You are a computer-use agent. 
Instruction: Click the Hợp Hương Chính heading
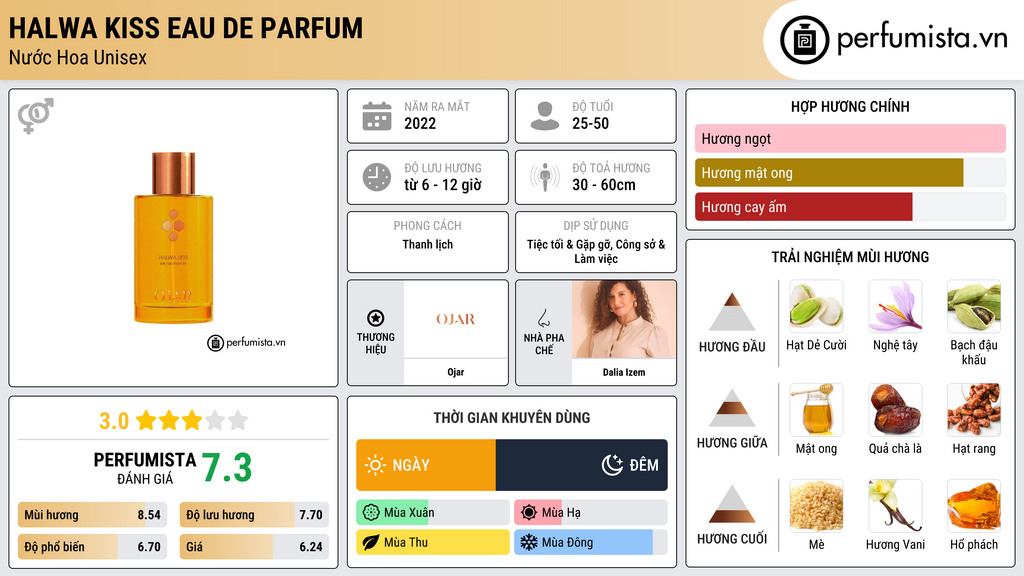[850, 106]
